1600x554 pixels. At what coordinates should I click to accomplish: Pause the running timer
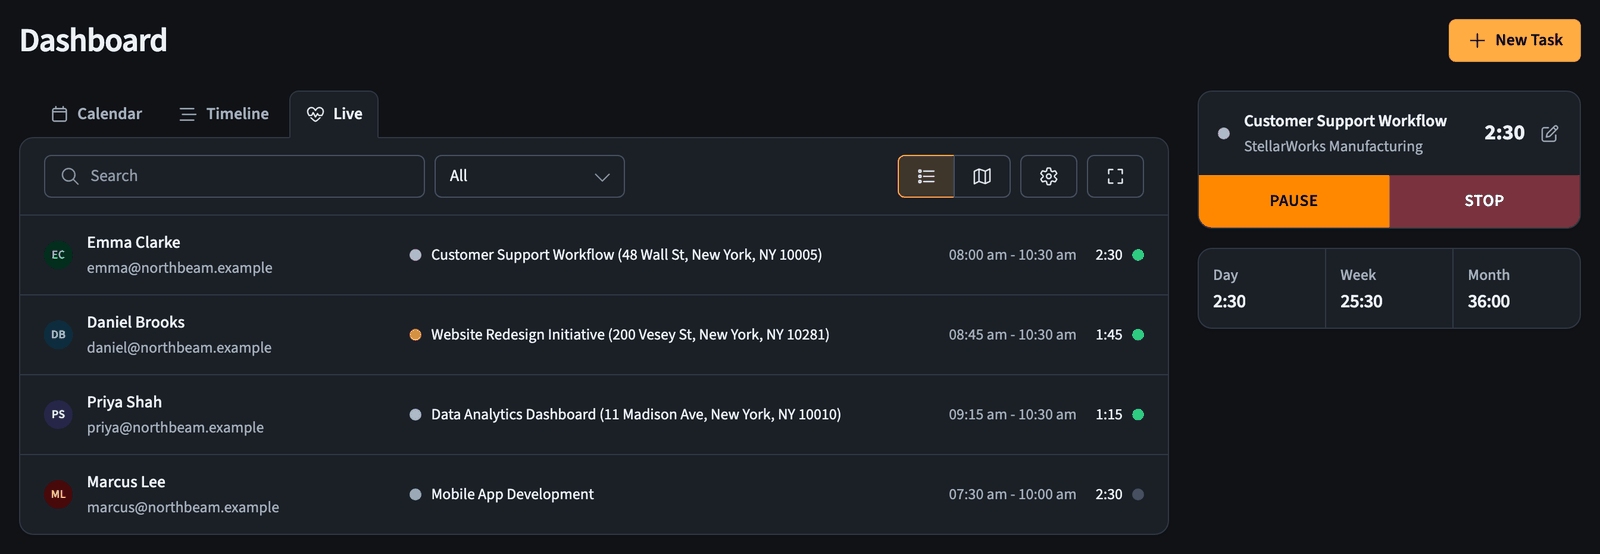coord(1294,201)
